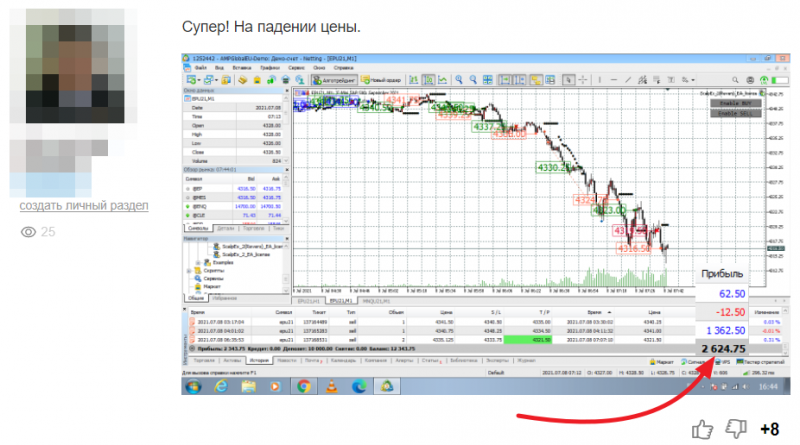Draw a horizontal line tool
The height and width of the screenshot is (445, 800).
[x=613, y=80]
